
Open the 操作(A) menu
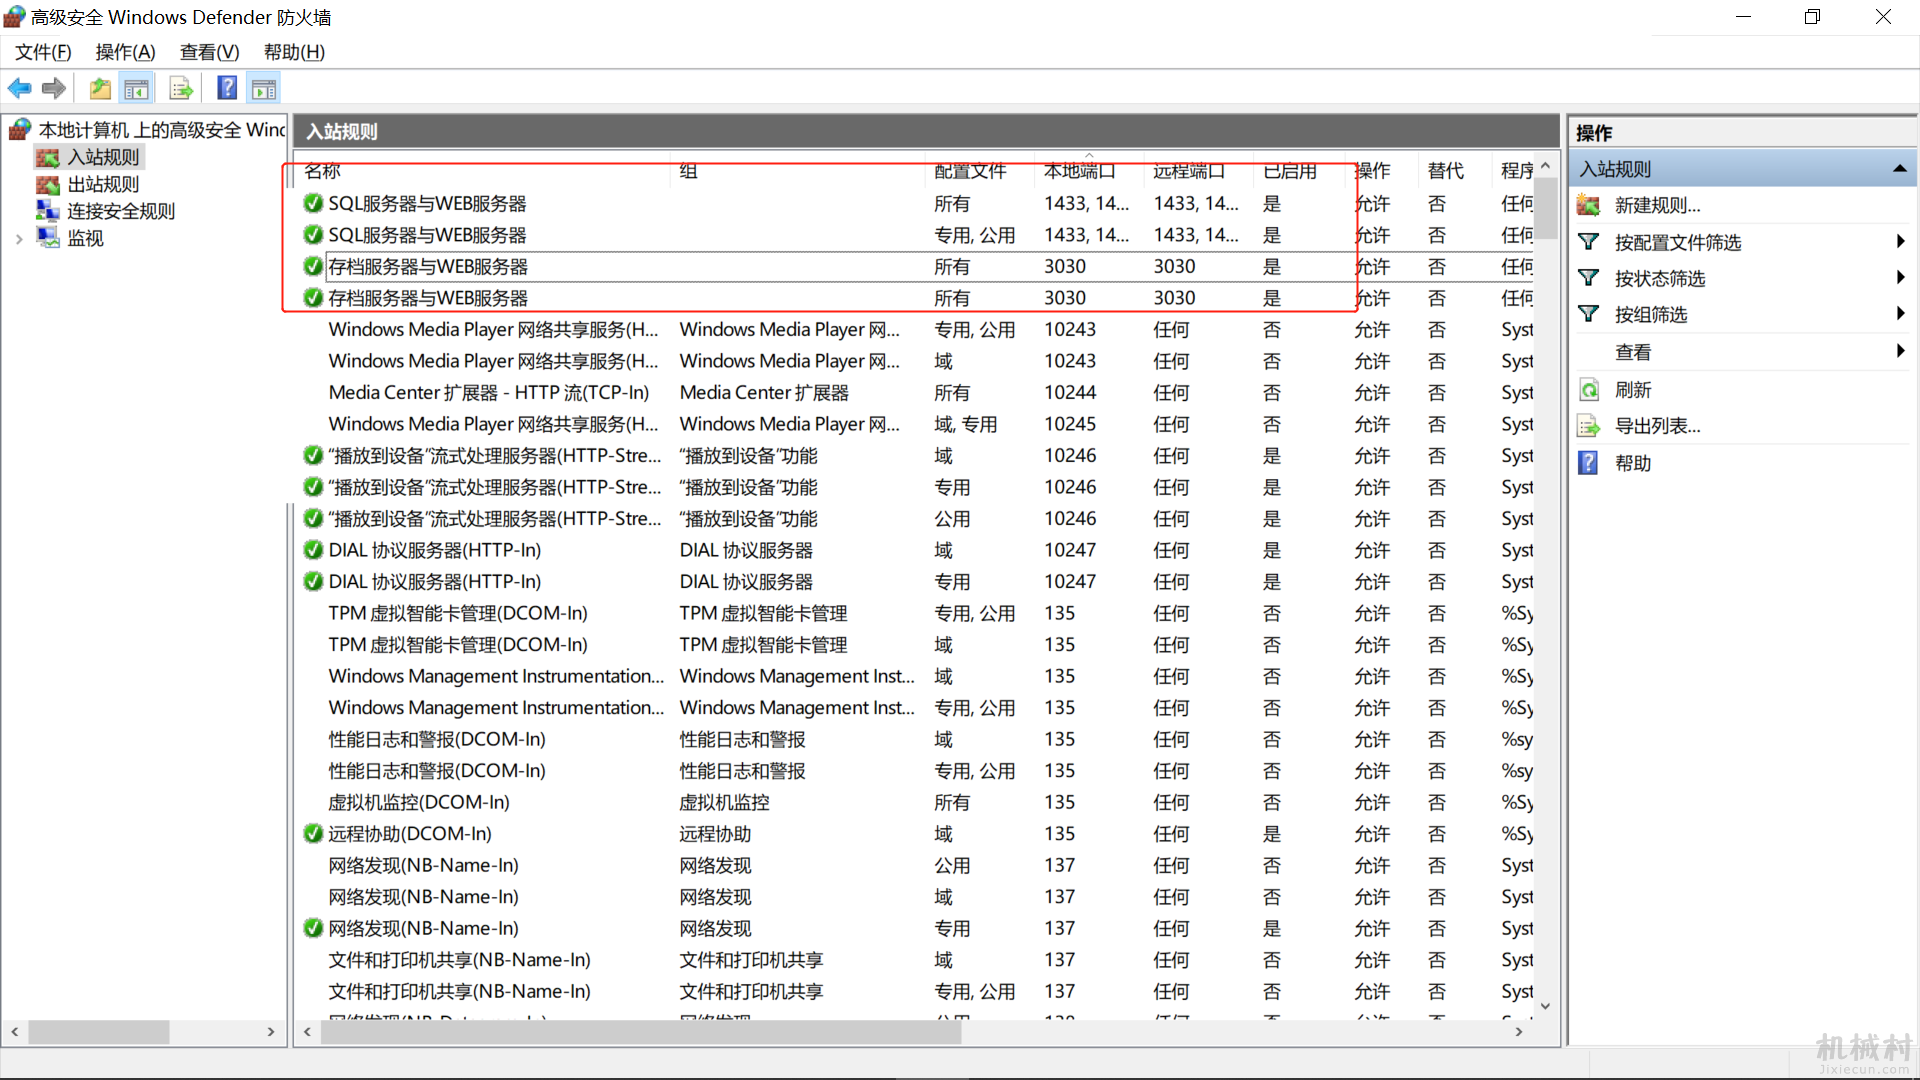tap(126, 53)
